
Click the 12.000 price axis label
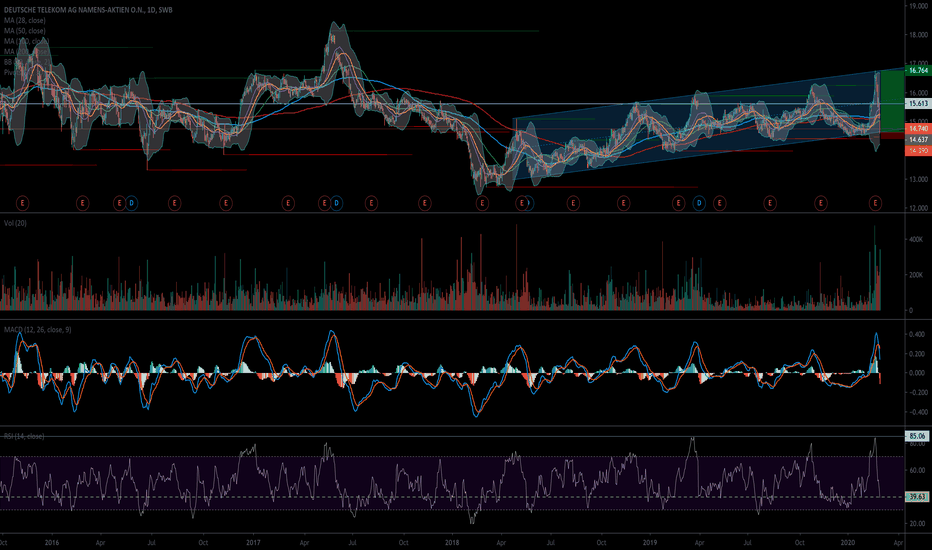pos(918,208)
